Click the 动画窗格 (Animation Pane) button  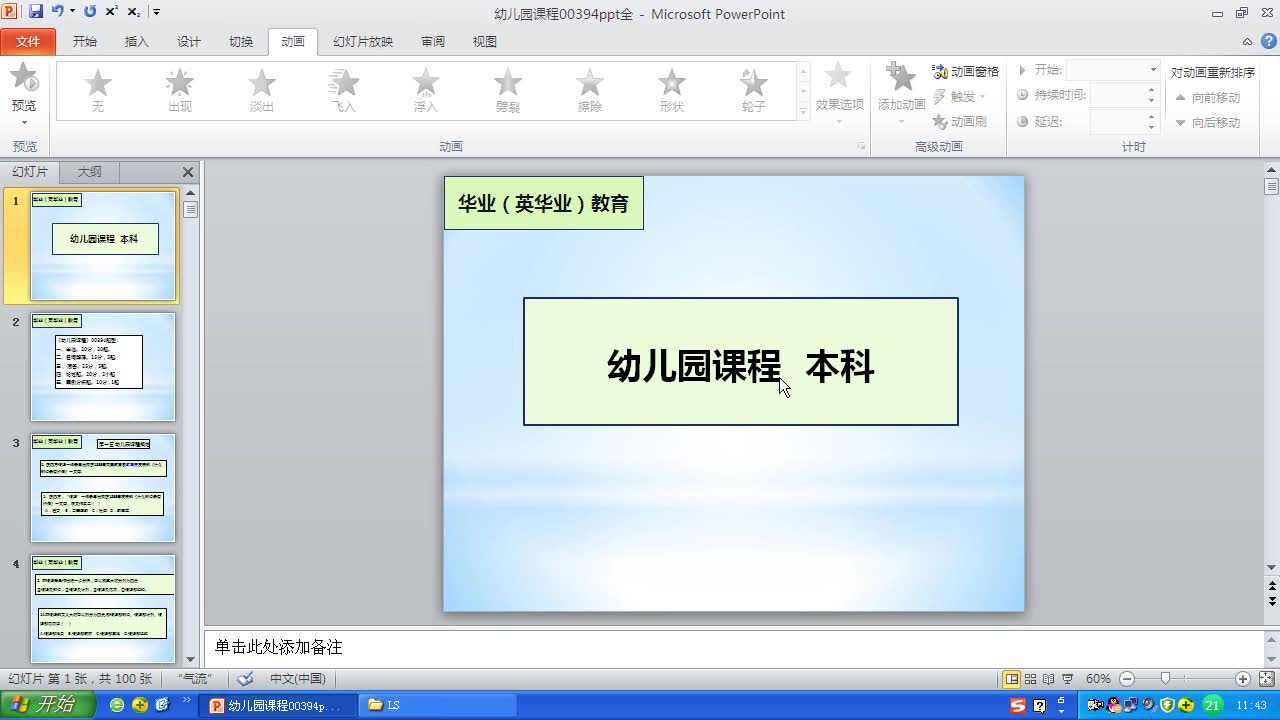[x=966, y=72]
